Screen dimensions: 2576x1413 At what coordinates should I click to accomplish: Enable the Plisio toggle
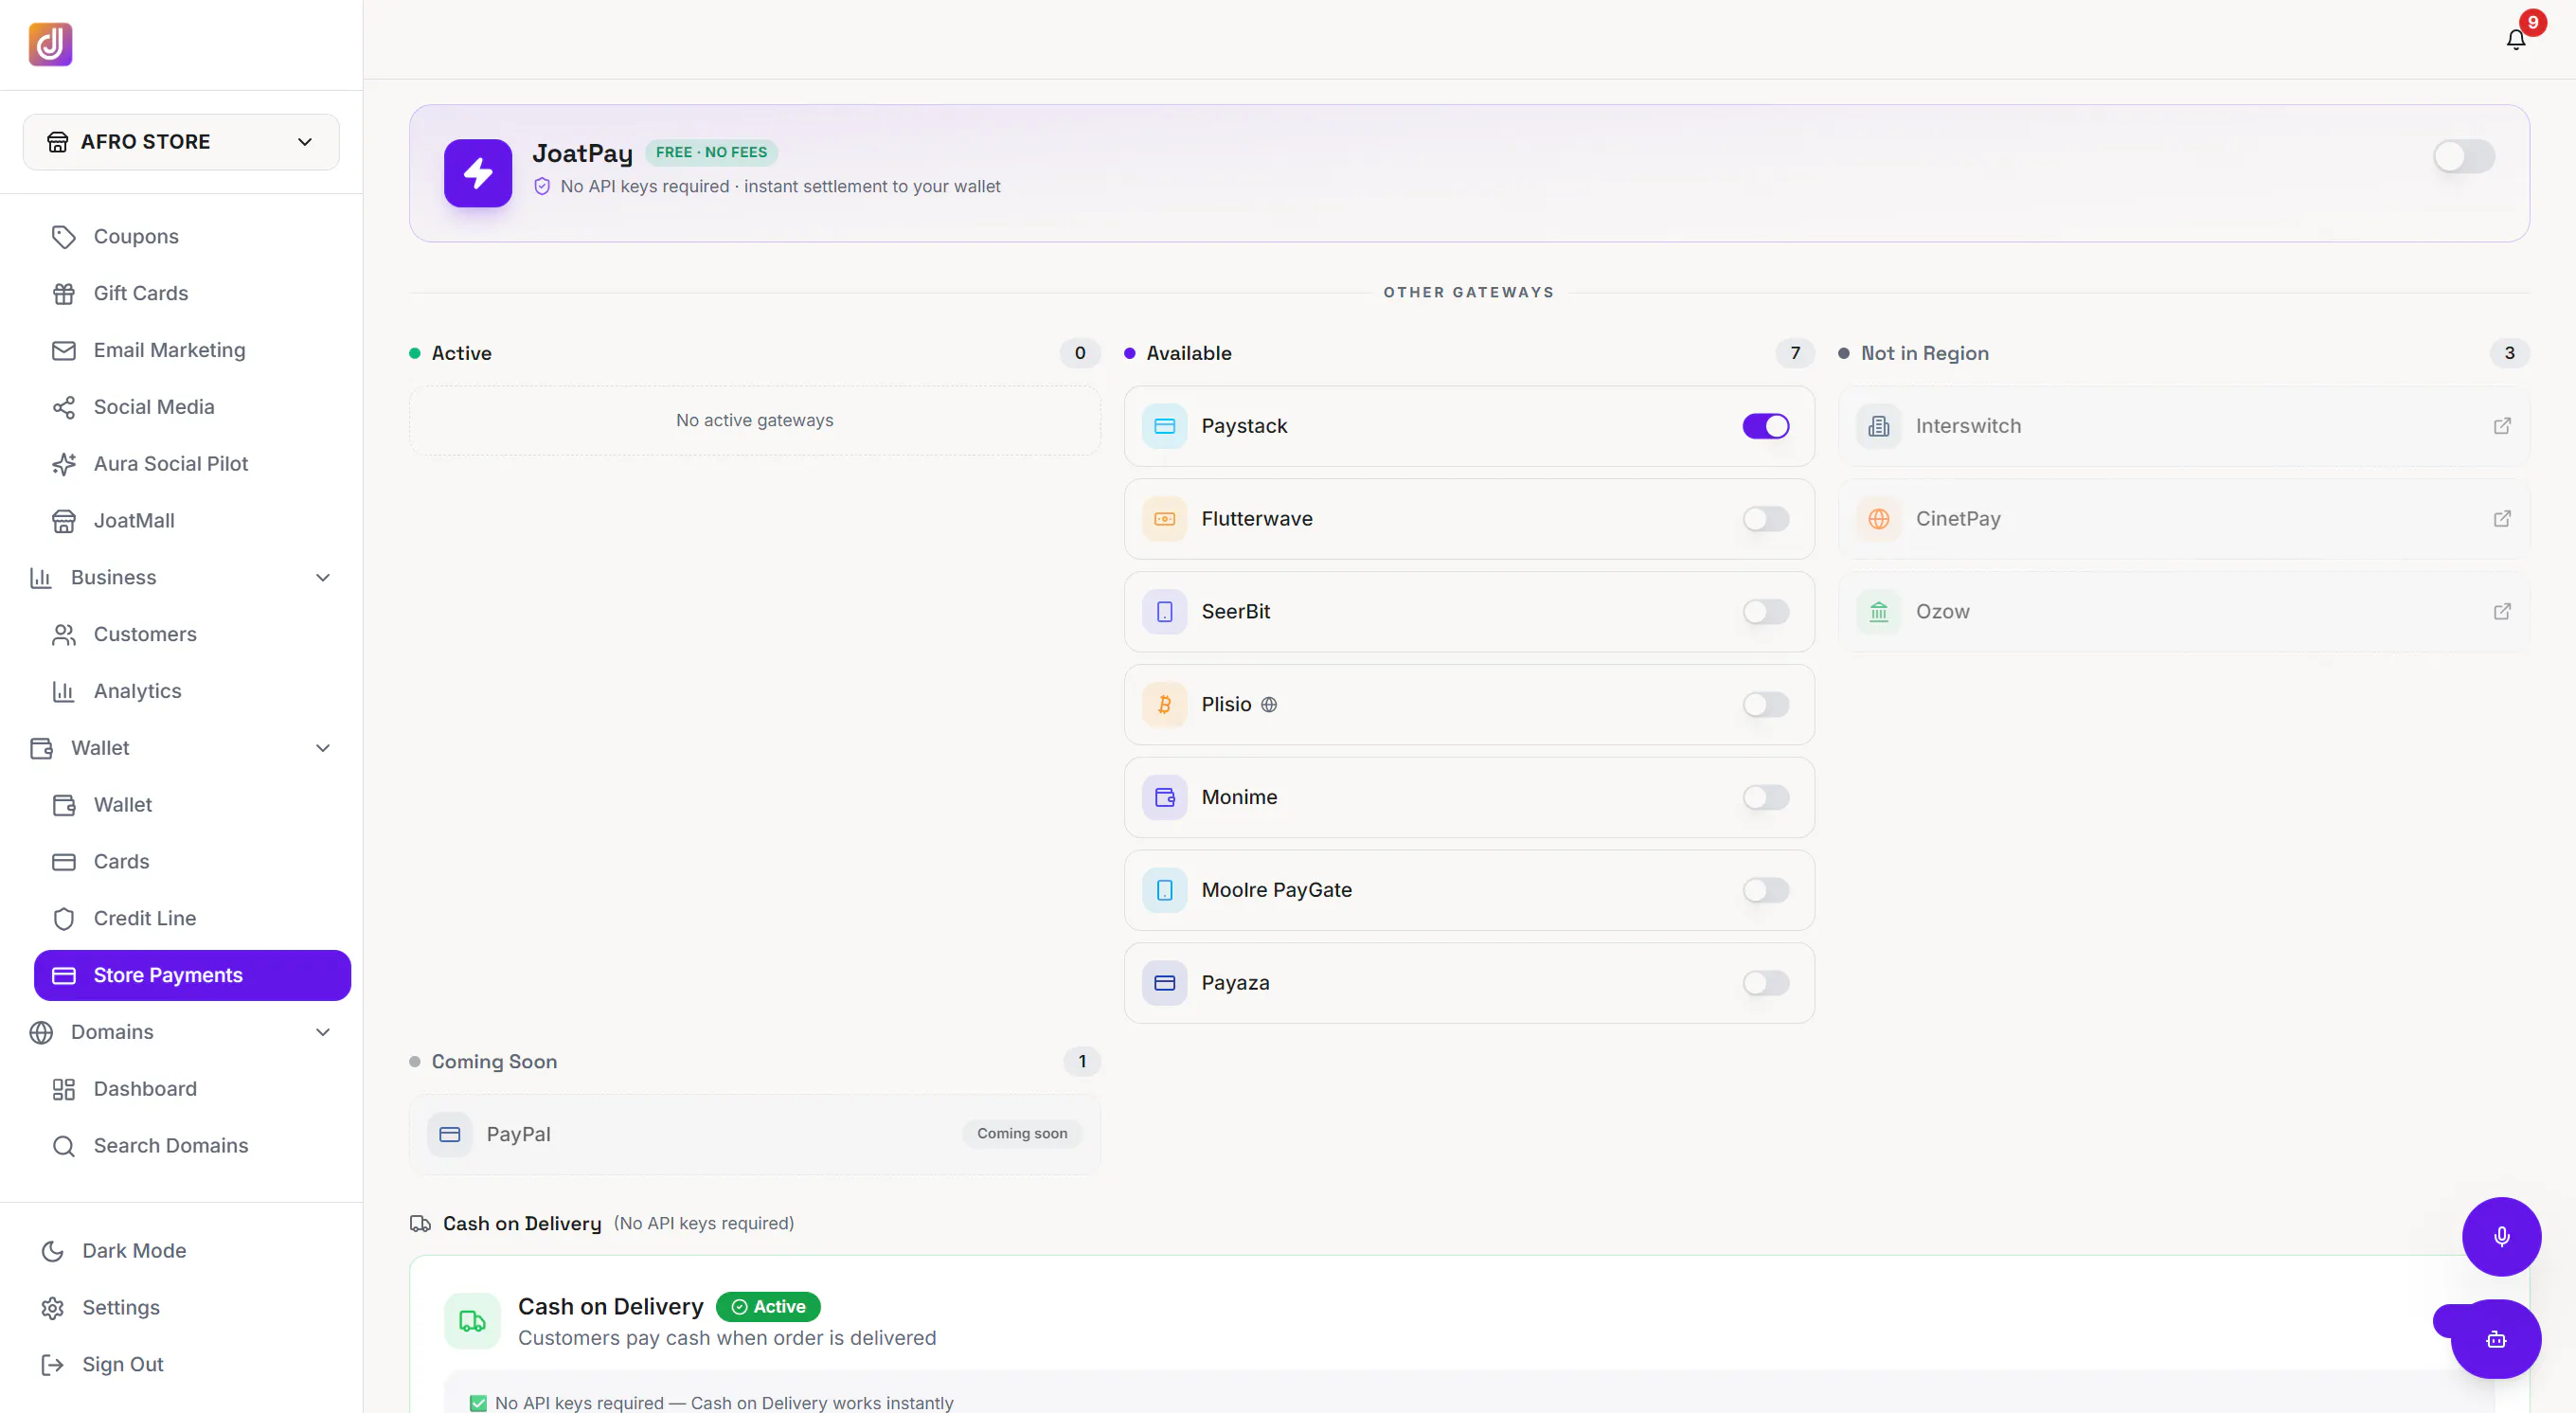pyautogui.click(x=1766, y=705)
